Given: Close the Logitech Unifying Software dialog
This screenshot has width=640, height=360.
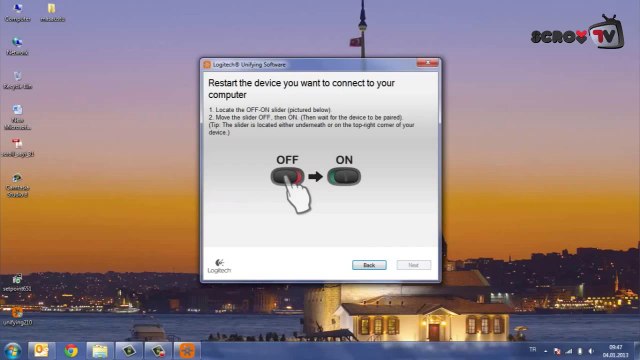Looking at the screenshot, I should pos(427,63).
